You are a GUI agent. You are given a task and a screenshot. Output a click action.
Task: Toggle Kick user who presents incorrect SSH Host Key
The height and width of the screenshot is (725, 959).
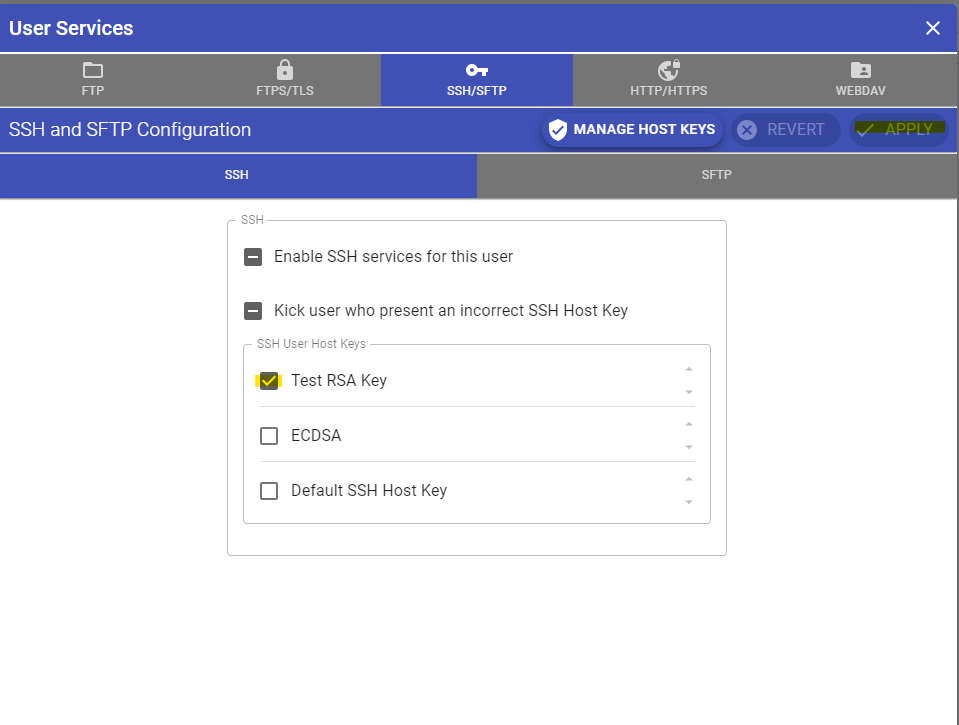(252, 310)
